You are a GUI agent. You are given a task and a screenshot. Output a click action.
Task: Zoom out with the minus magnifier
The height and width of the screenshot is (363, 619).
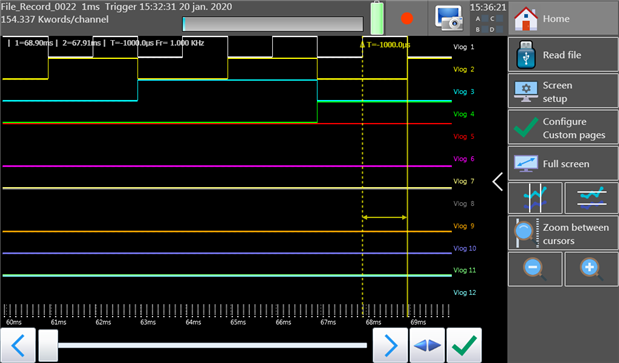click(x=535, y=269)
